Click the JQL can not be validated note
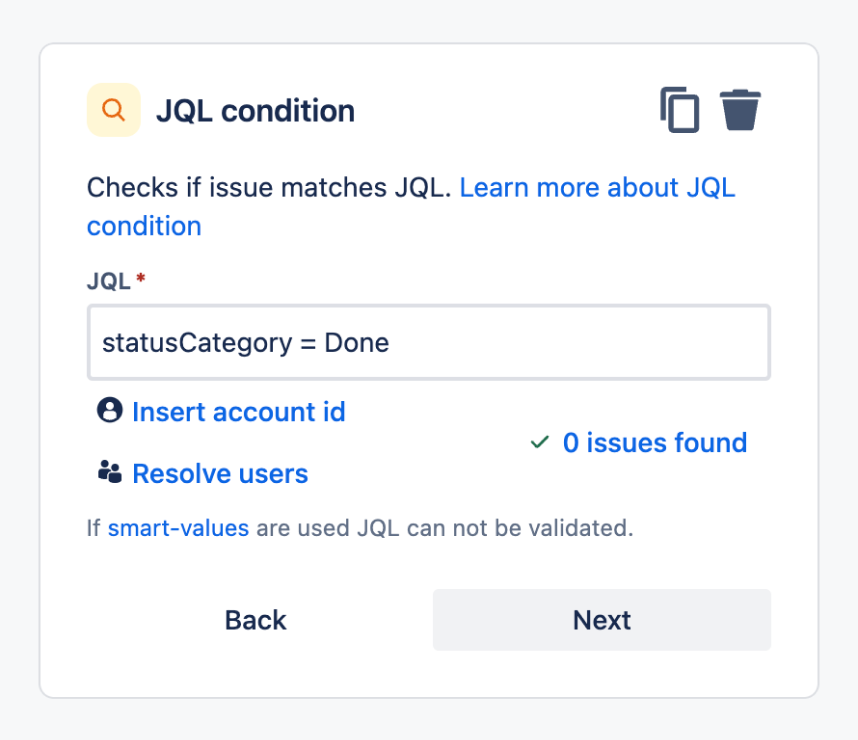The image size is (858, 740). tap(445, 528)
